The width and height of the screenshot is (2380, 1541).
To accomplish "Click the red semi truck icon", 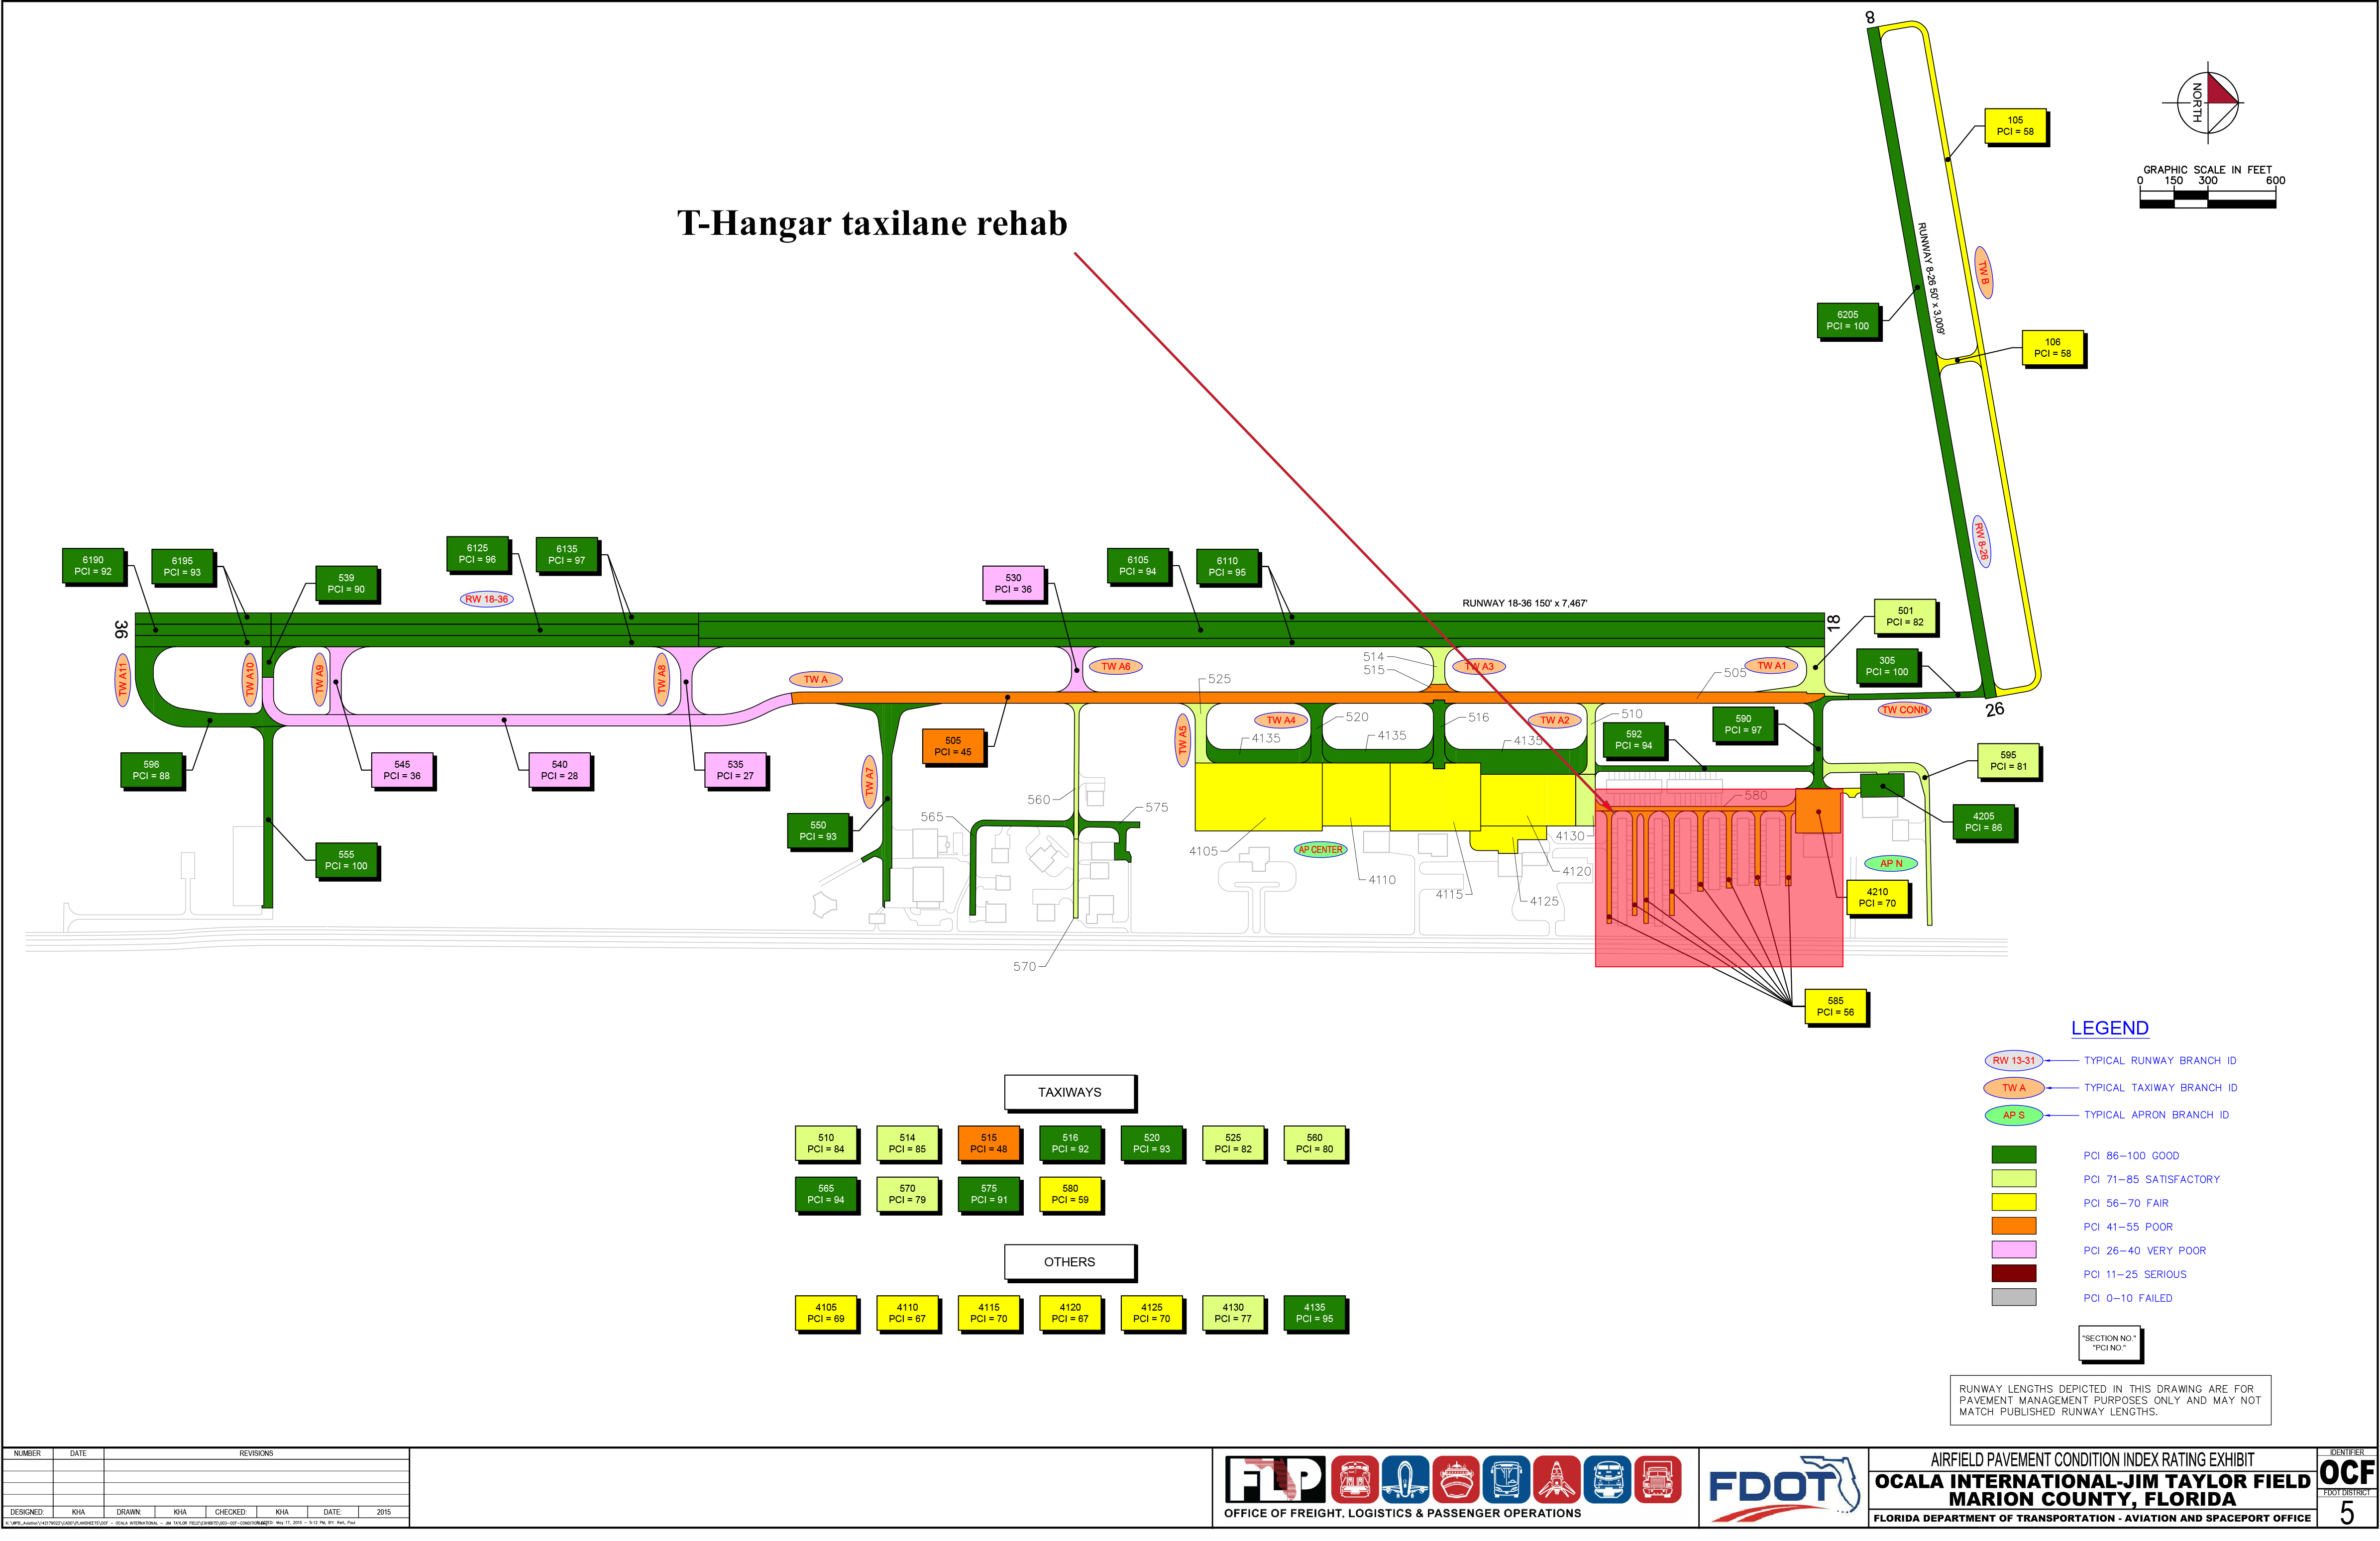I will 1657,1479.
